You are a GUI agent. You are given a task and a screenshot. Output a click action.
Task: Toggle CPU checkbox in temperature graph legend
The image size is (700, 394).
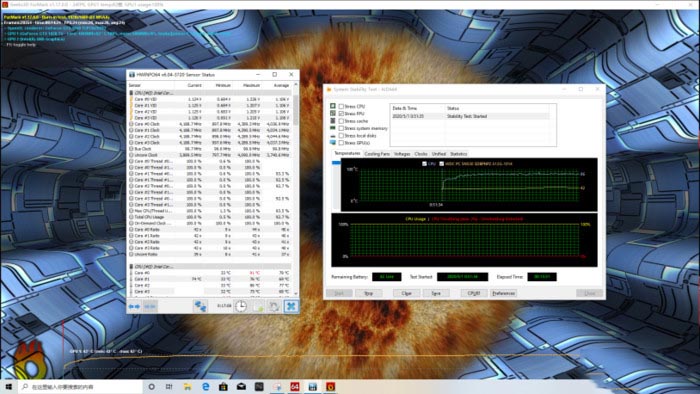(424, 164)
